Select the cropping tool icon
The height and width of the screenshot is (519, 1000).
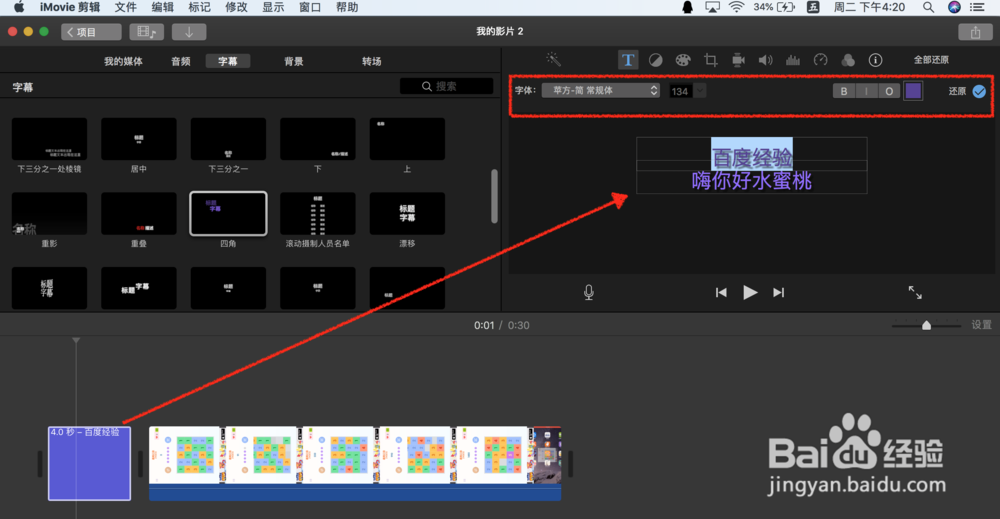(x=710, y=60)
